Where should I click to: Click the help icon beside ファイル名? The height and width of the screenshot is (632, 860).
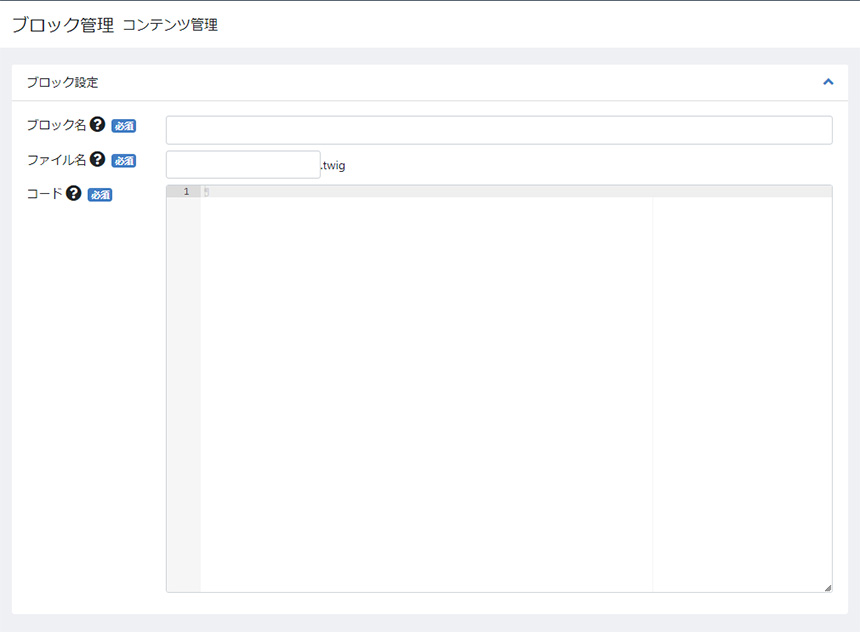point(97,159)
